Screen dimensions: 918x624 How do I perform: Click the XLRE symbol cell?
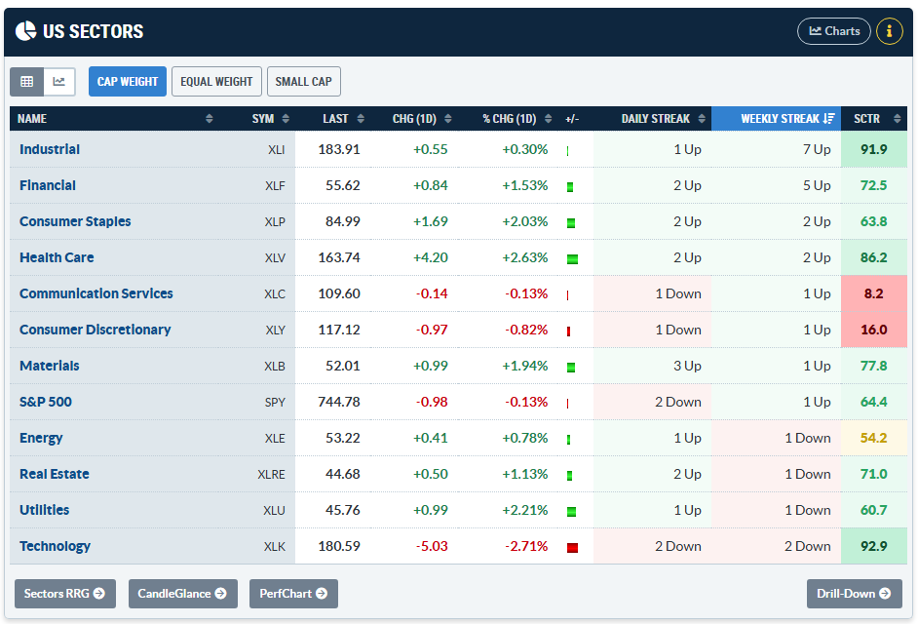point(271,475)
